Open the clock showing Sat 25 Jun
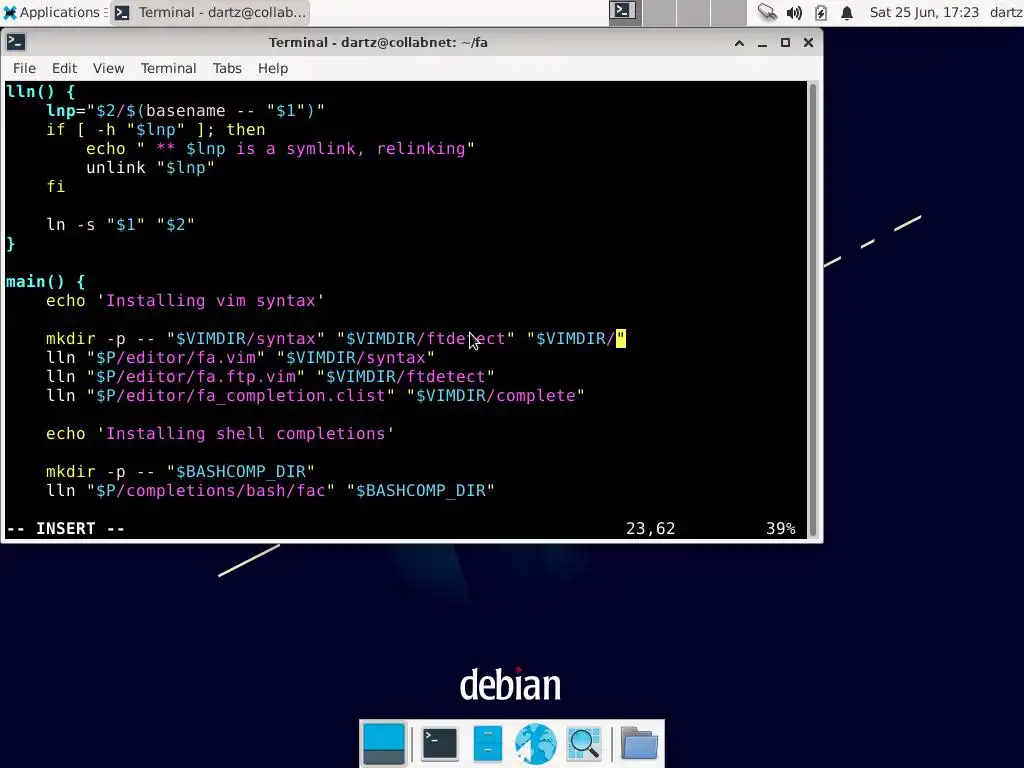Viewport: 1024px width, 768px height. point(924,12)
